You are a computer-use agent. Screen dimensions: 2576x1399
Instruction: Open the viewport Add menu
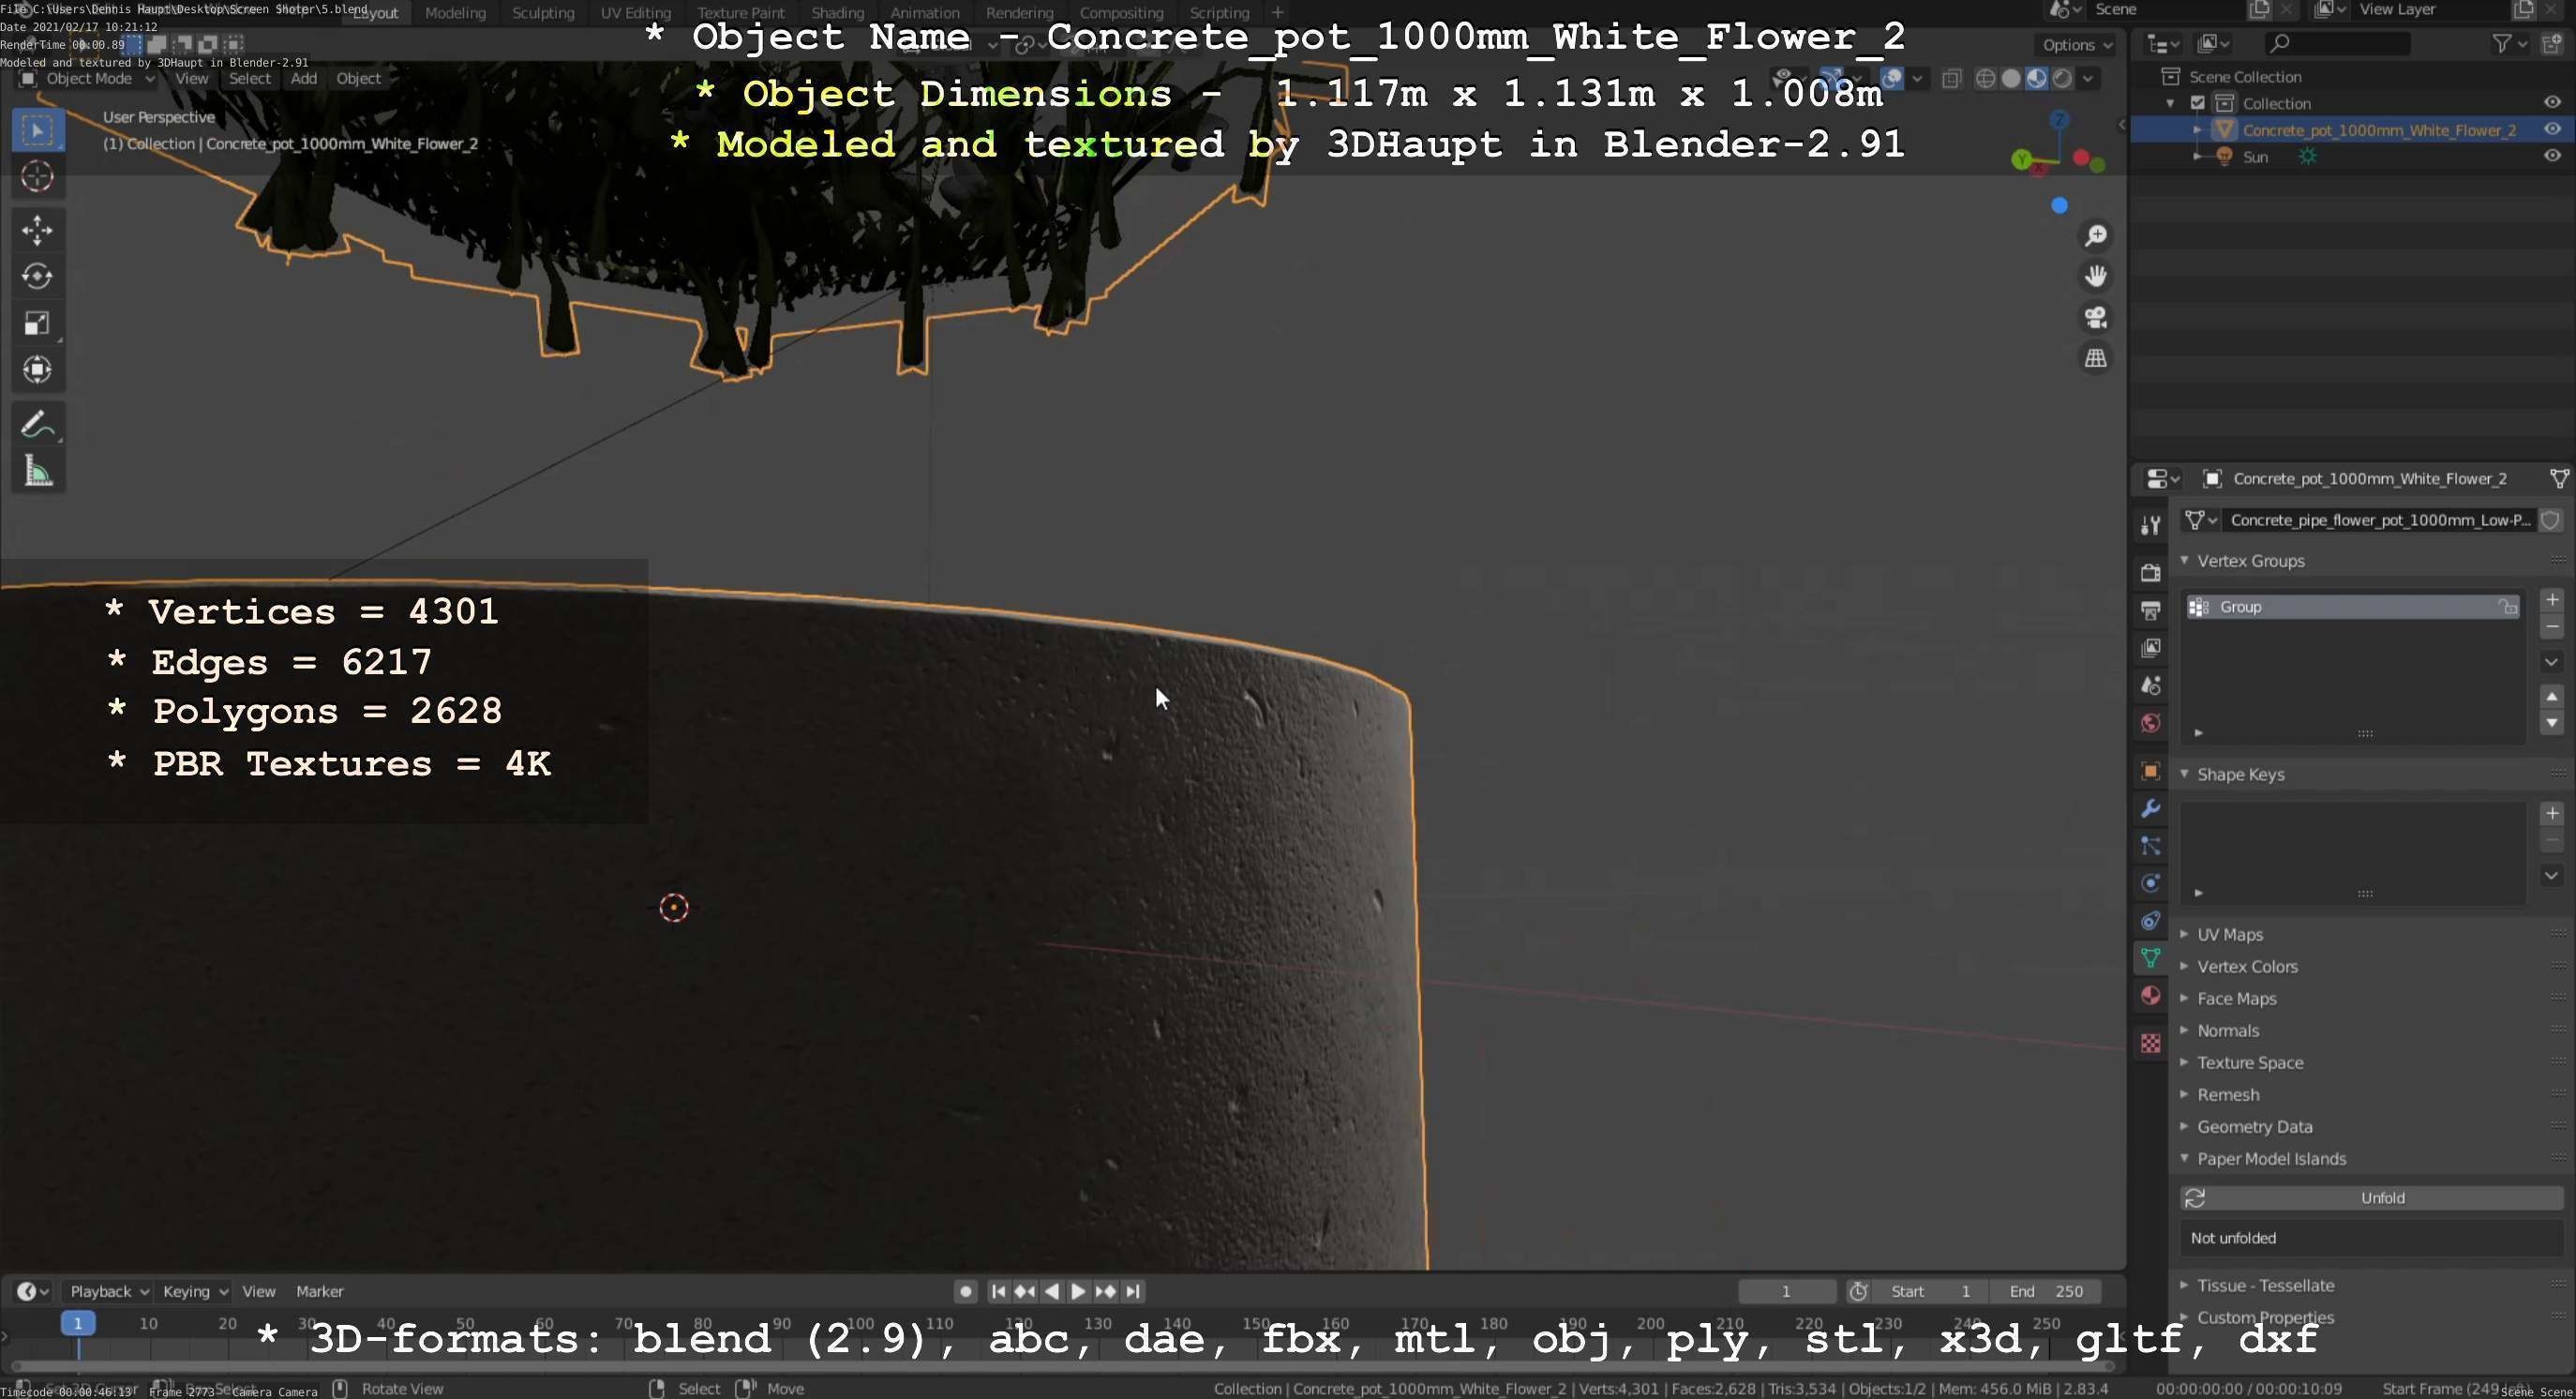coord(303,79)
